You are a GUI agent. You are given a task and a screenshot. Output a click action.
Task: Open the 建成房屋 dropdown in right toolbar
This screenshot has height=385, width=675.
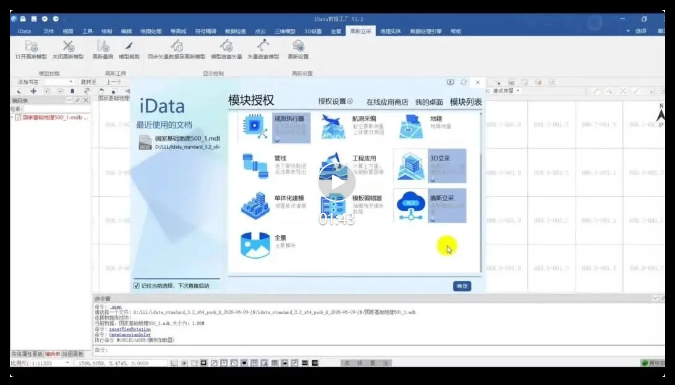tap(518, 91)
